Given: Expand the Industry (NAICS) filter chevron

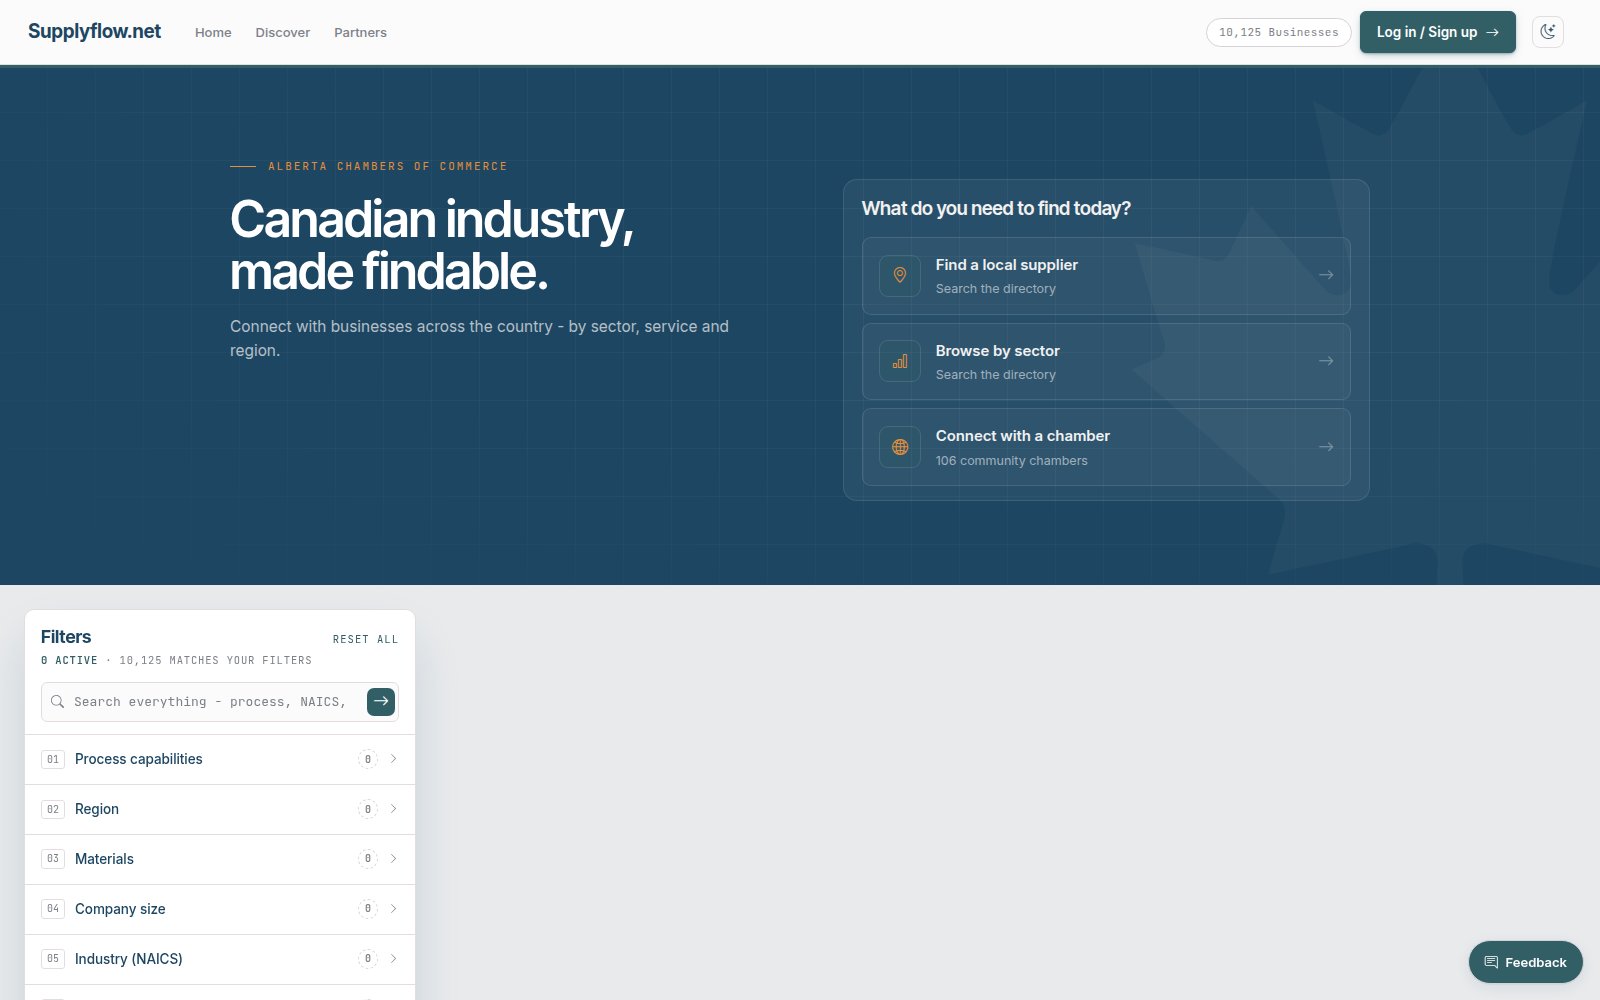Looking at the screenshot, I should click(394, 959).
